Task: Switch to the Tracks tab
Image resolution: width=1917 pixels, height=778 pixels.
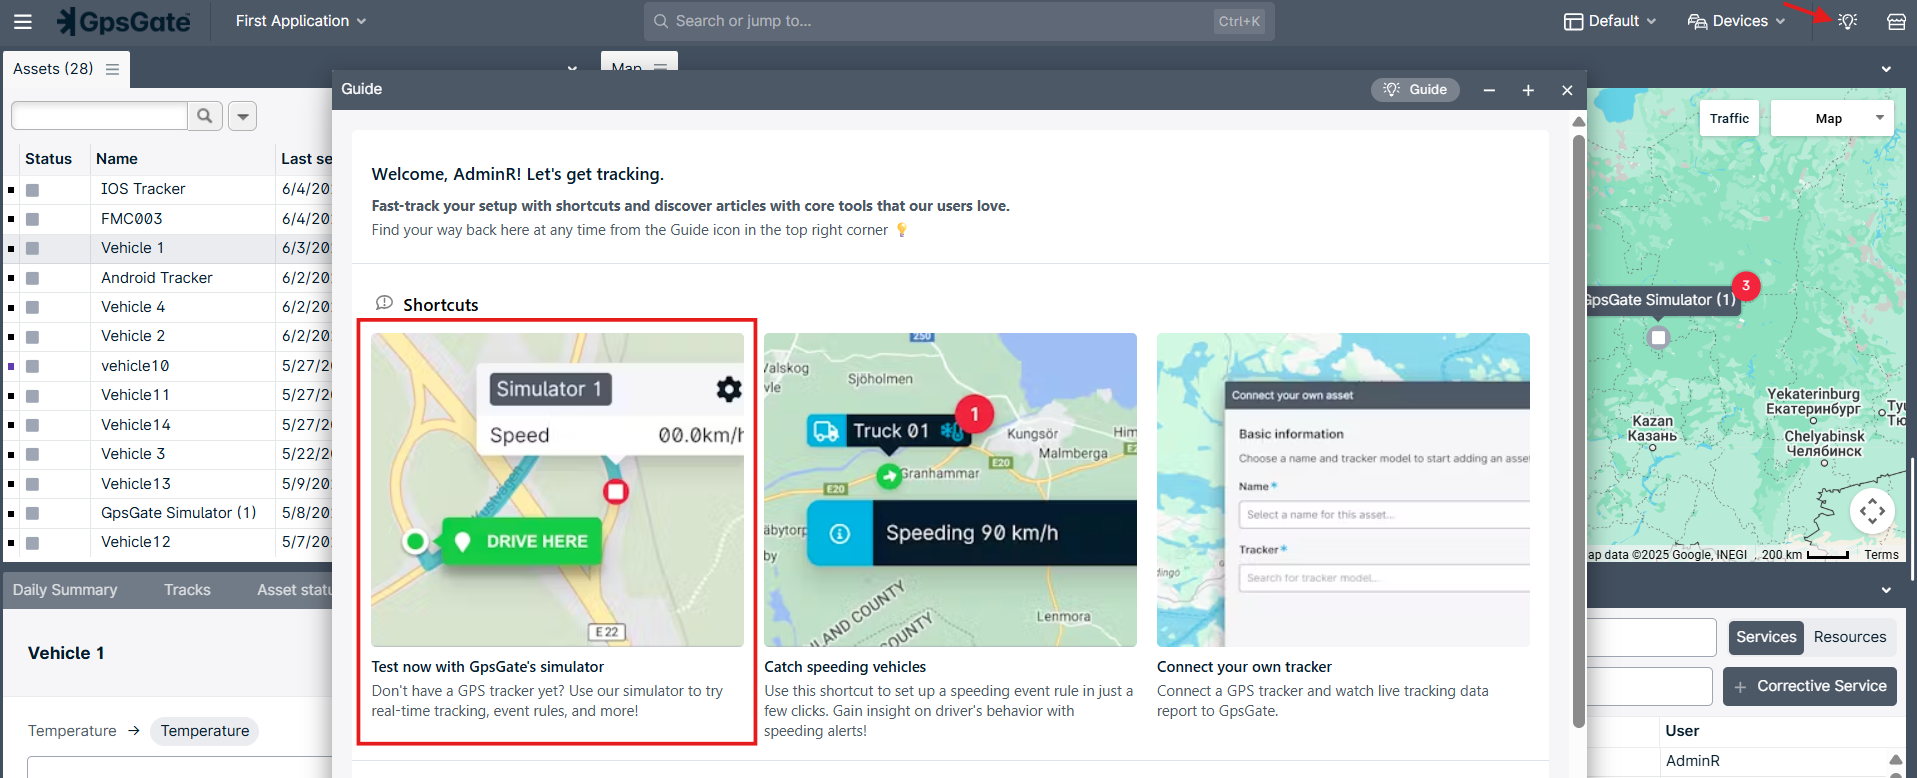Action: 187,590
